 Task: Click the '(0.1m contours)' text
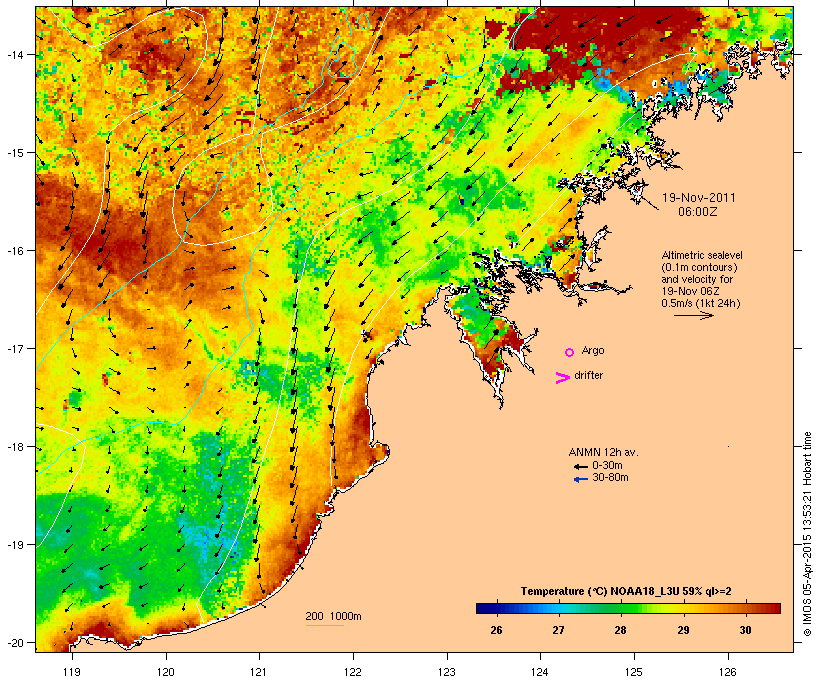[700, 267]
